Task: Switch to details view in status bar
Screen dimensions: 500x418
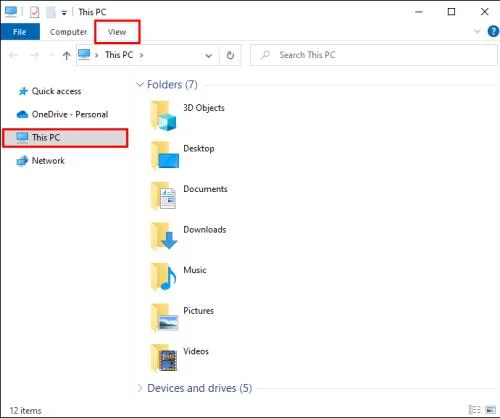Action: (474, 409)
